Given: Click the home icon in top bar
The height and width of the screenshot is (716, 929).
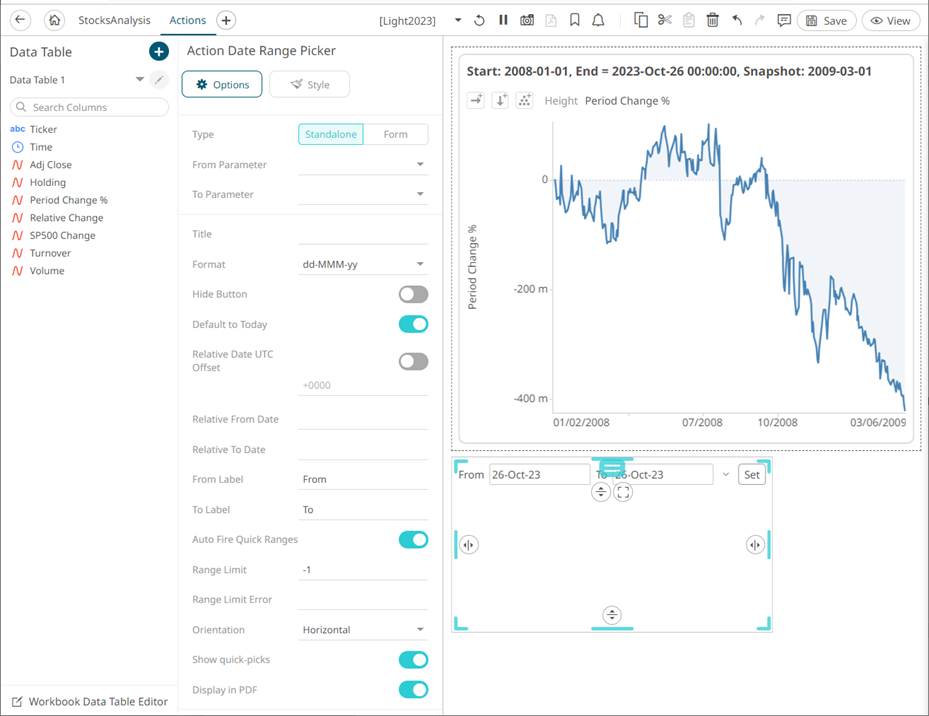Looking at the screenshot, I should click(54, 20).
